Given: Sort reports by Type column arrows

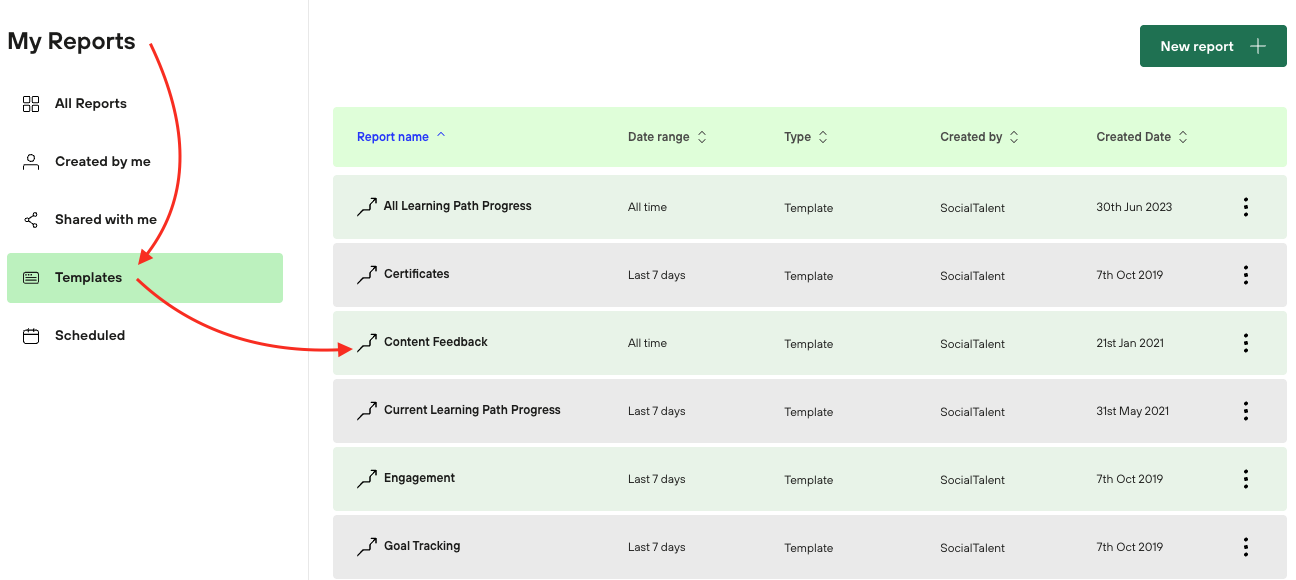Looking at the screenshot, I should coord(823,137).
